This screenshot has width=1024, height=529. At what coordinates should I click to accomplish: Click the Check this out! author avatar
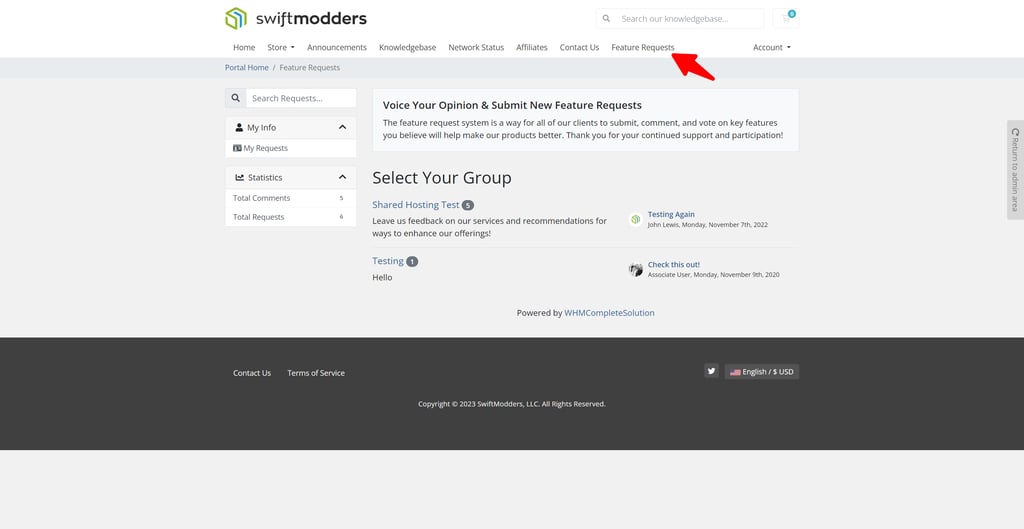[635, 269]
